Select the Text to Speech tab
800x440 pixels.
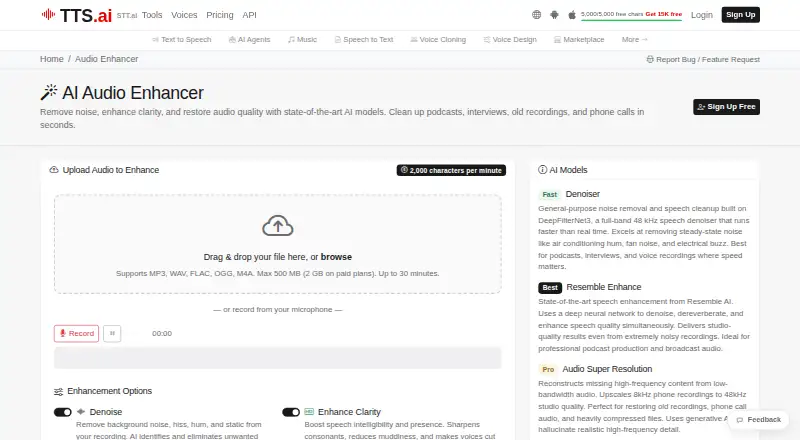(x=182, y=39)
